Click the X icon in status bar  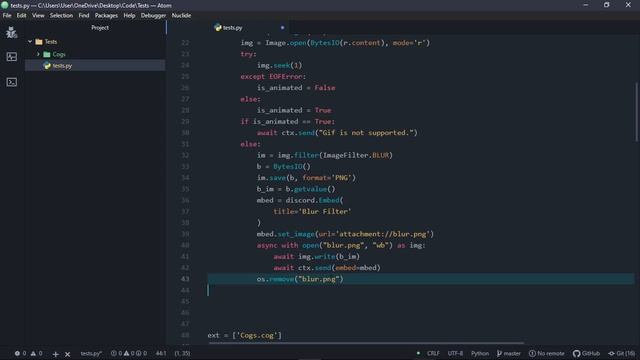(68, 354)
